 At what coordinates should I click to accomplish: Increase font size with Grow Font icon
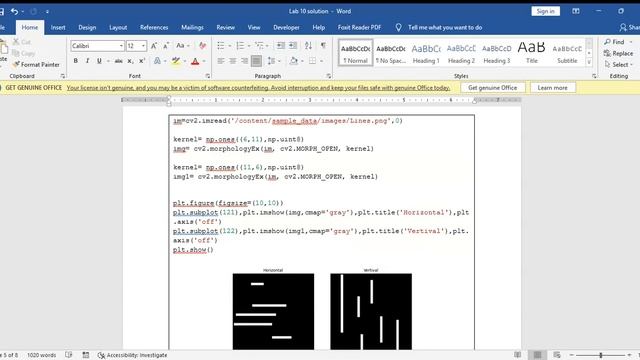(154, 46)
